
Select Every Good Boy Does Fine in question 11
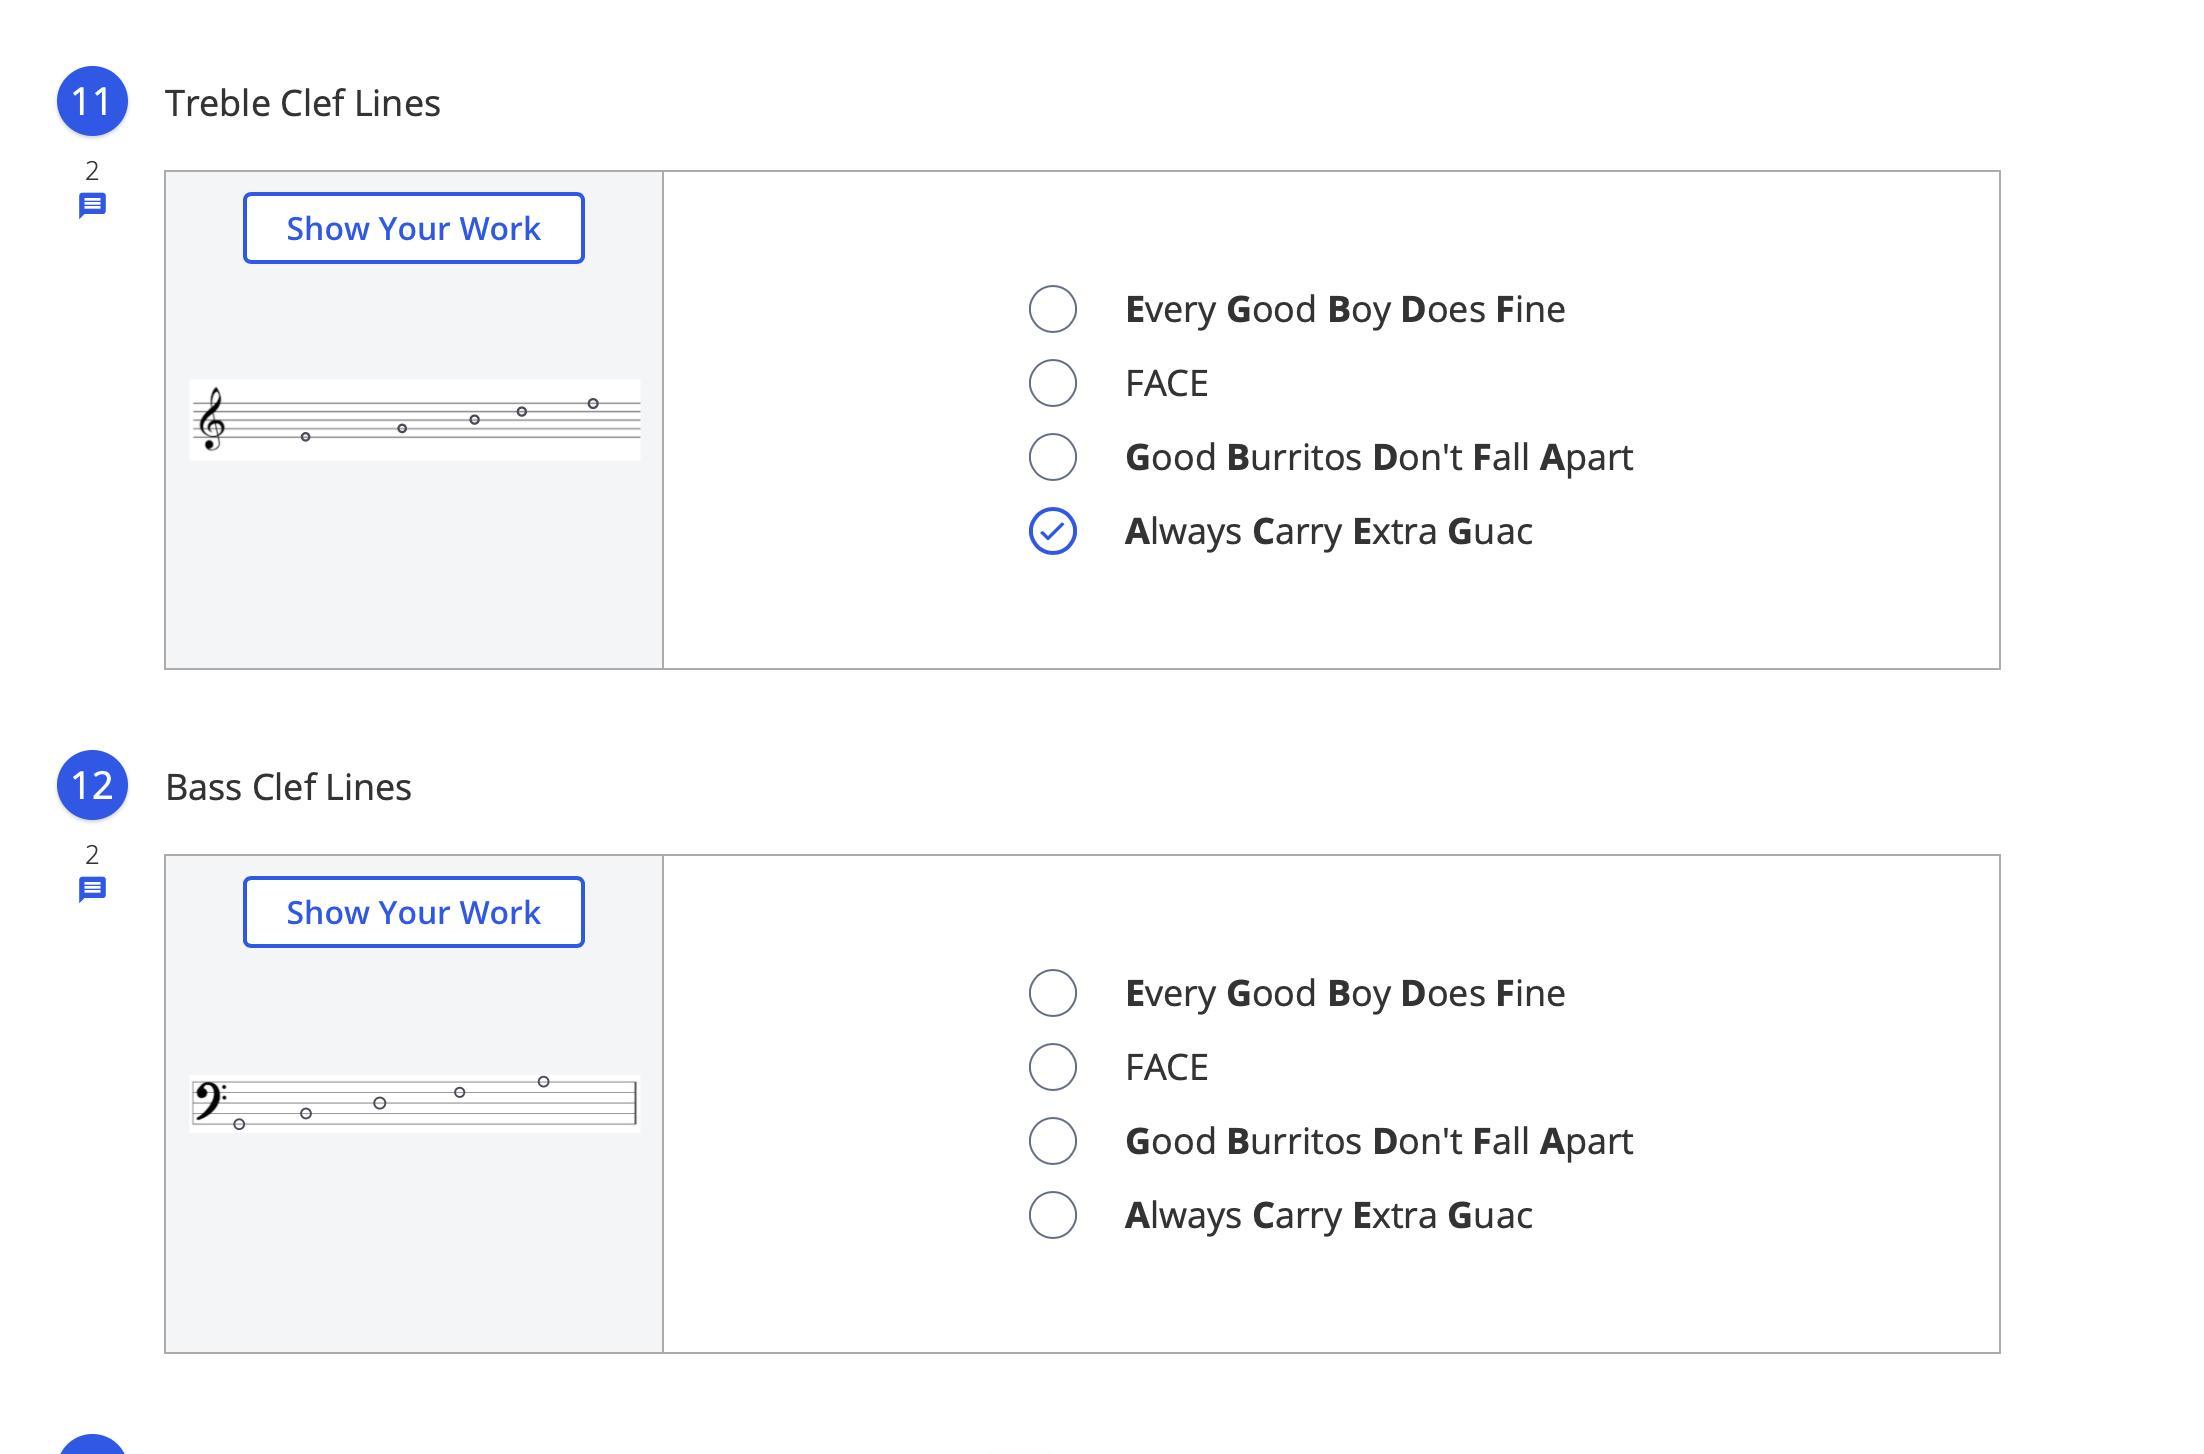(1053, 309)
